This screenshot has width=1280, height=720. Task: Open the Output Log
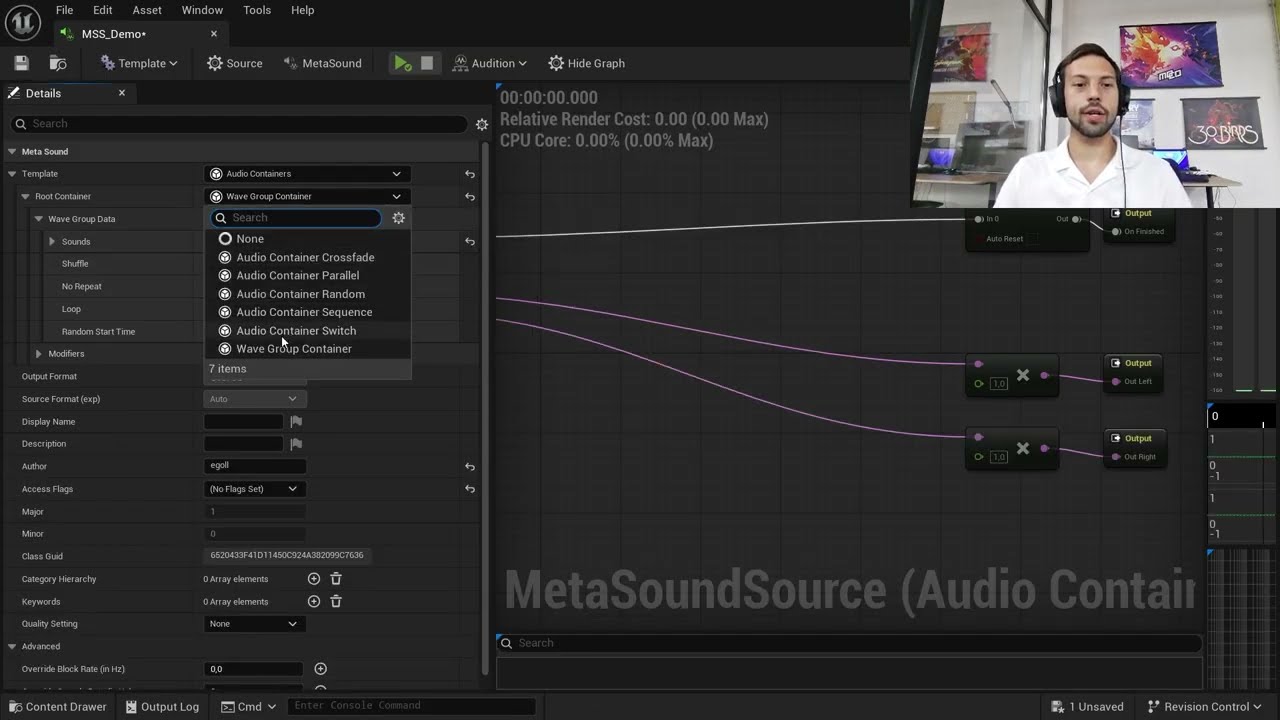click(x=162, y=707)
